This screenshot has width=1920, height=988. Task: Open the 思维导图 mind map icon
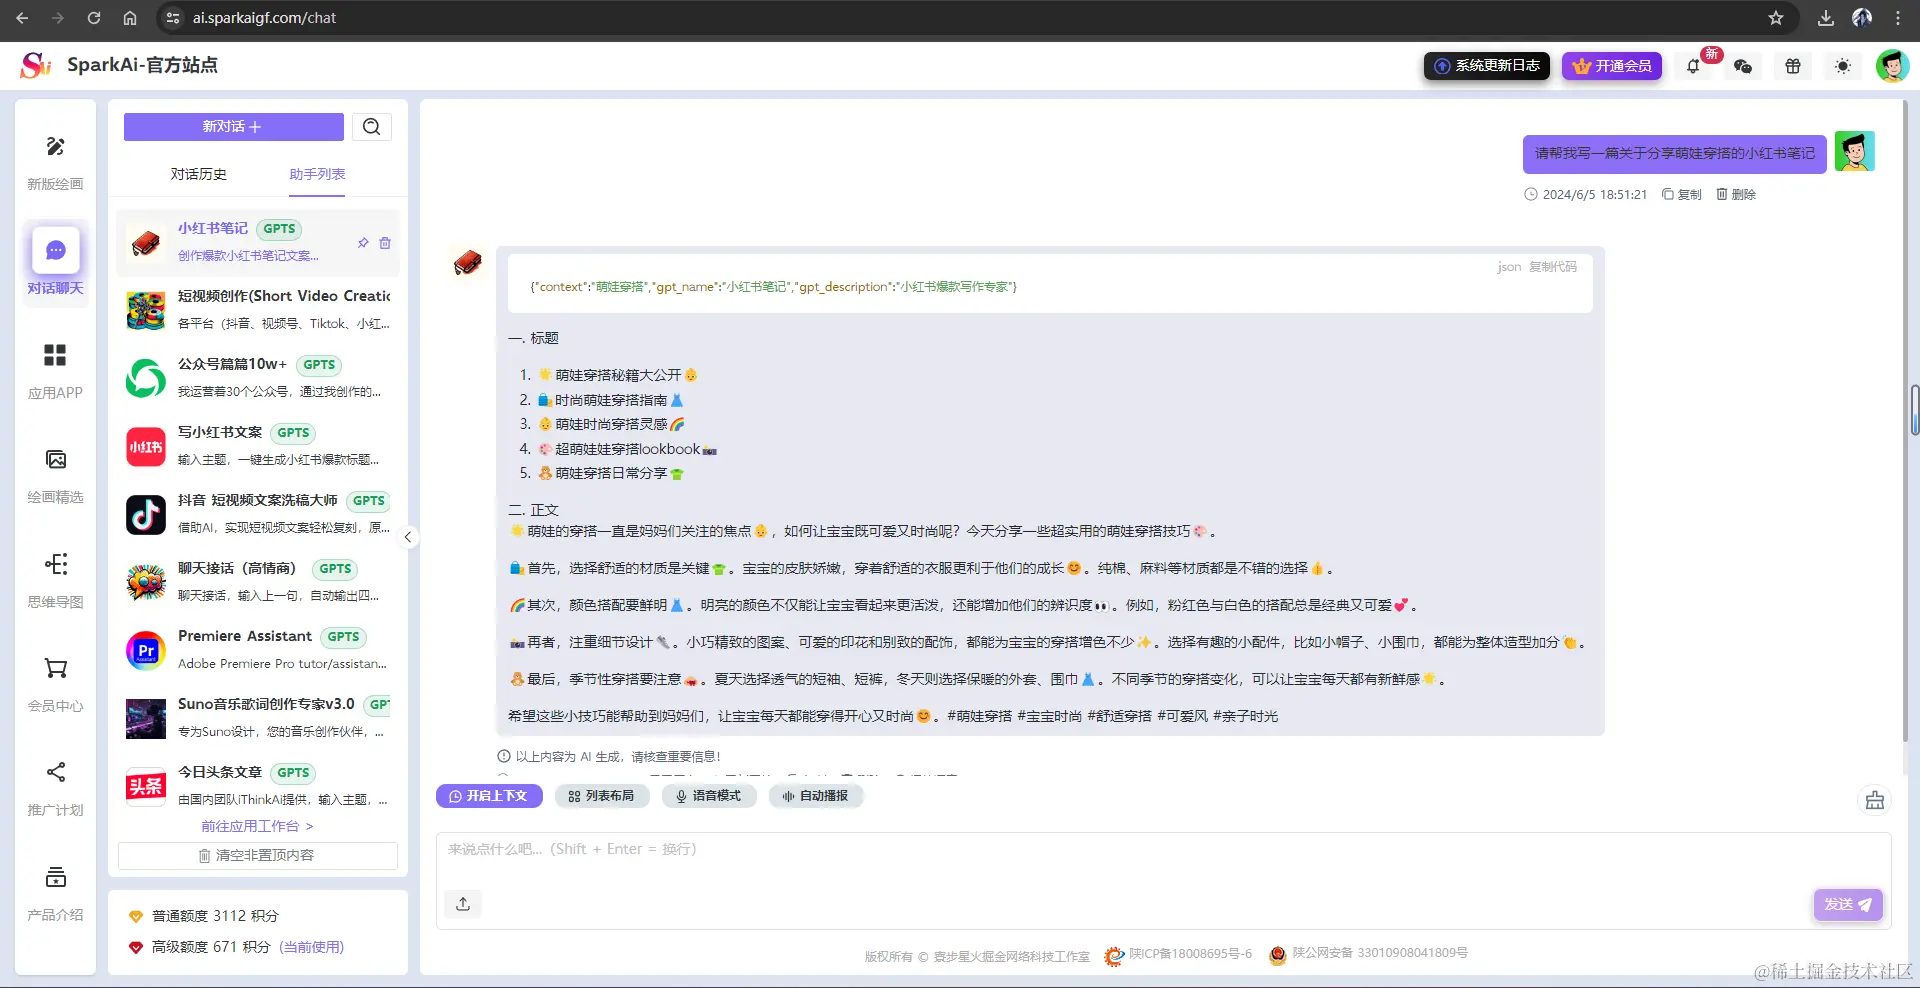(55, 565)
